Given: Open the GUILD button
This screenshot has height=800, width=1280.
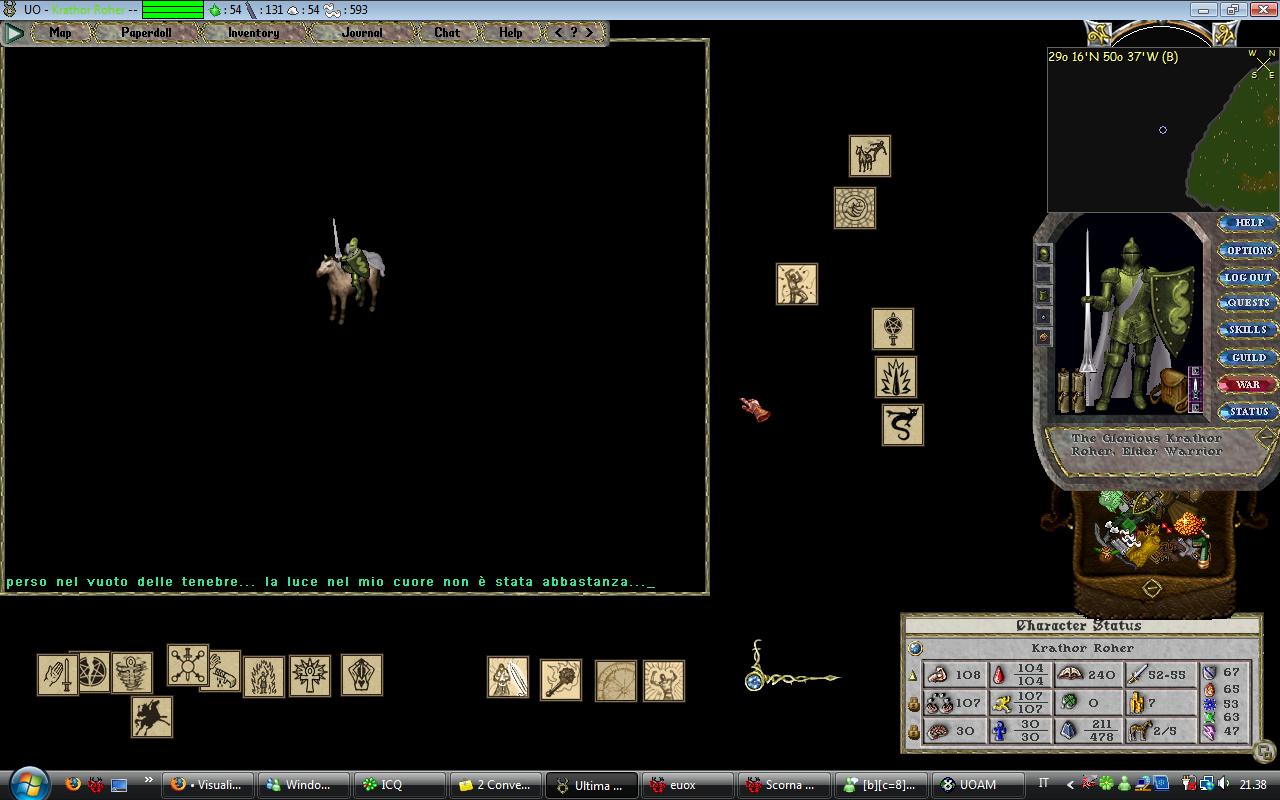Looking at the screenshot, I should click(1248, 357).
